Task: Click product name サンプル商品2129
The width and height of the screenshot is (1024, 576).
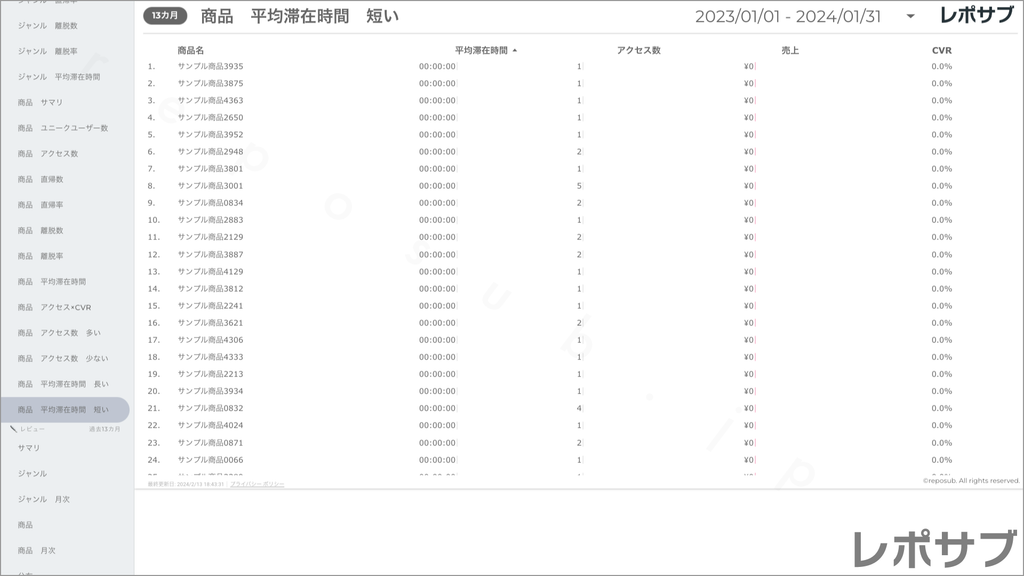Action: pyautogui.click(x=210, y=237)
